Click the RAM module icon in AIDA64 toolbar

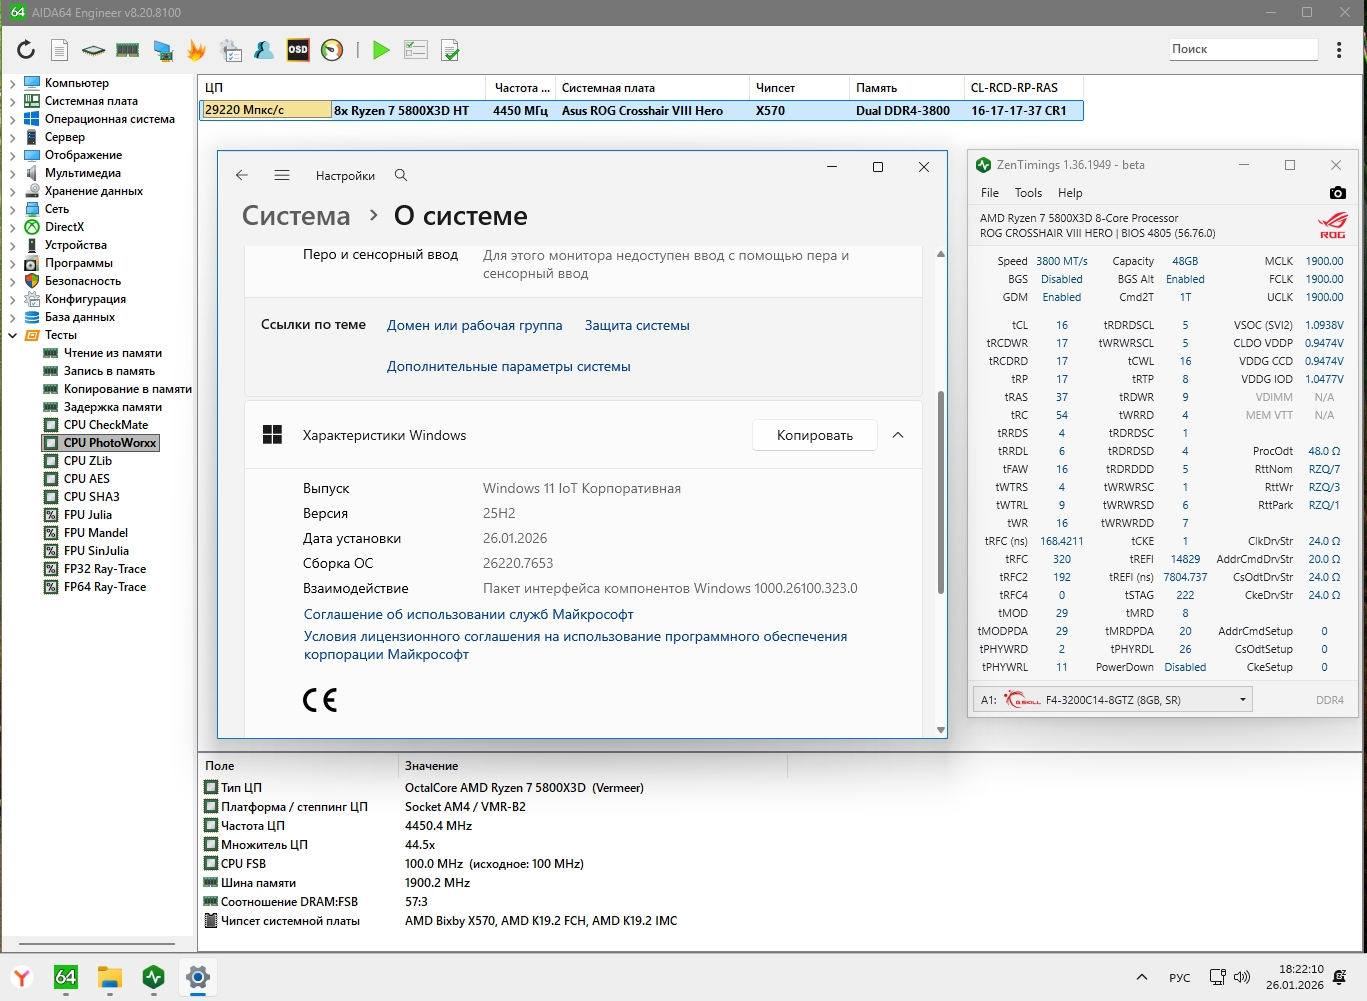(x=127, y=49)
